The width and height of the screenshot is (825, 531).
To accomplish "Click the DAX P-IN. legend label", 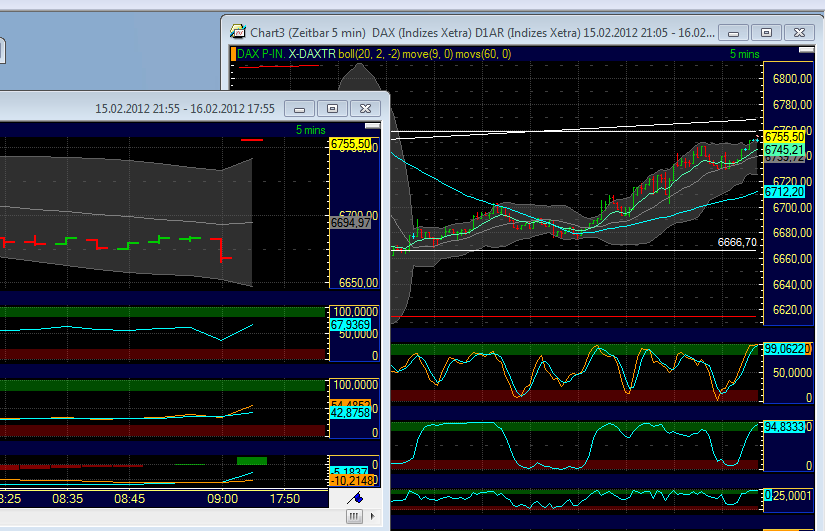I will click(x=261, y=54).
